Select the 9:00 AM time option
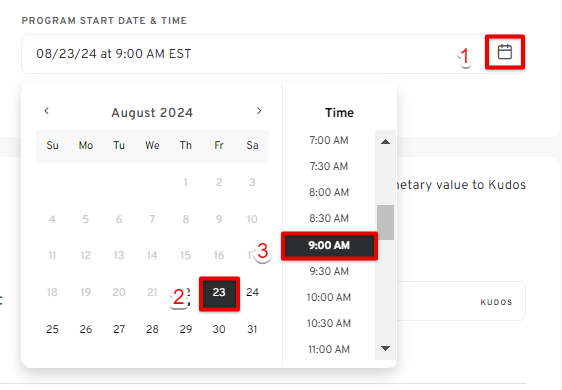 [329, 245]
